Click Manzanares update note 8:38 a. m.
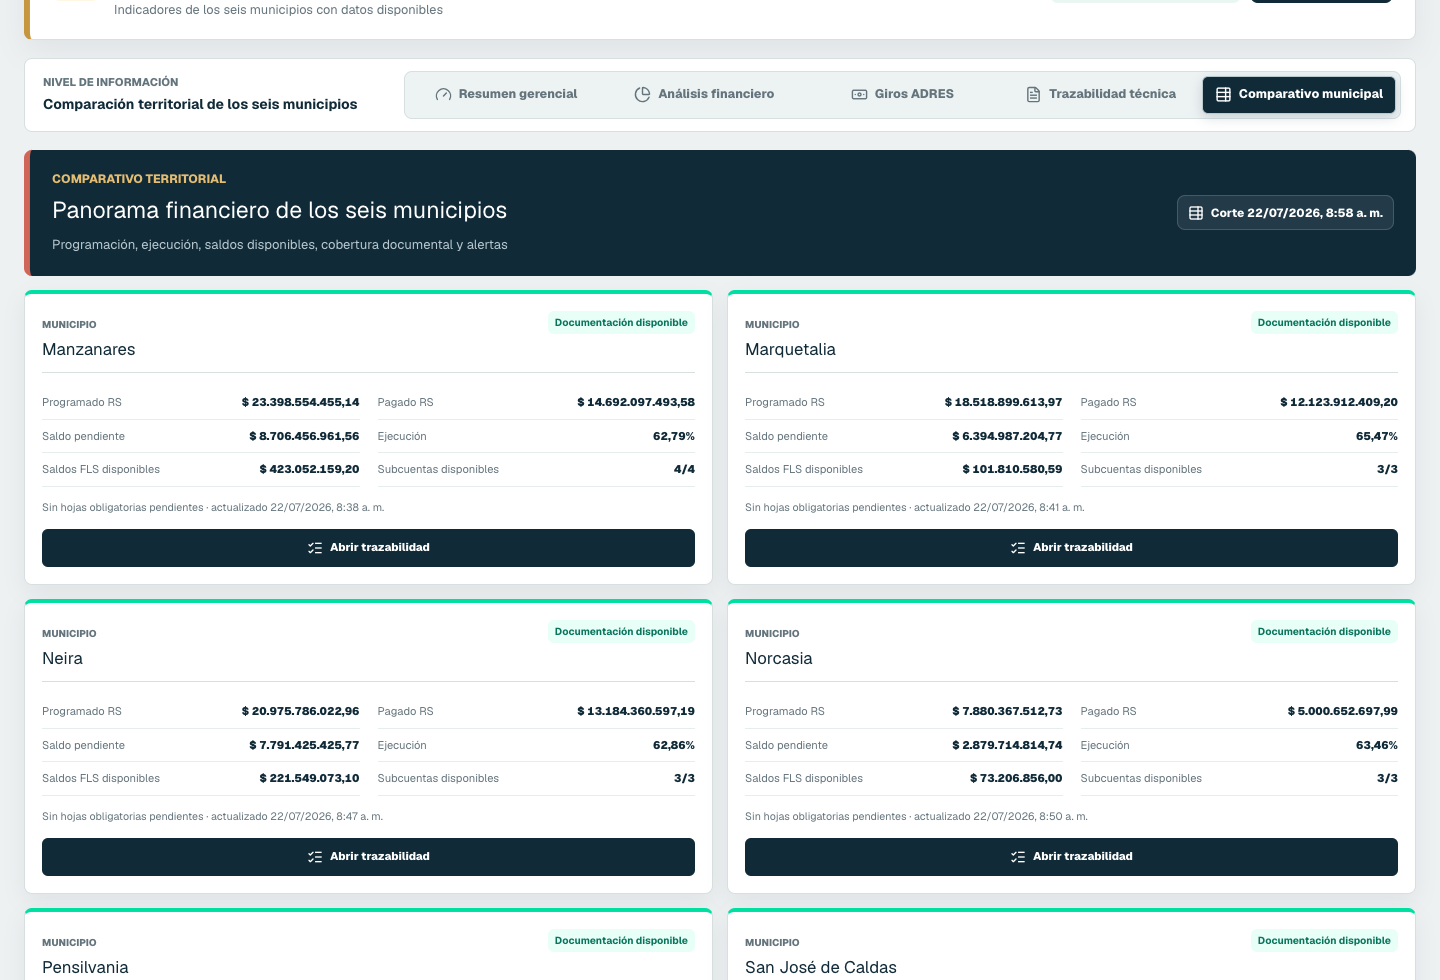1440x980 pixels. pyautogui.click(x=213, y=508)
